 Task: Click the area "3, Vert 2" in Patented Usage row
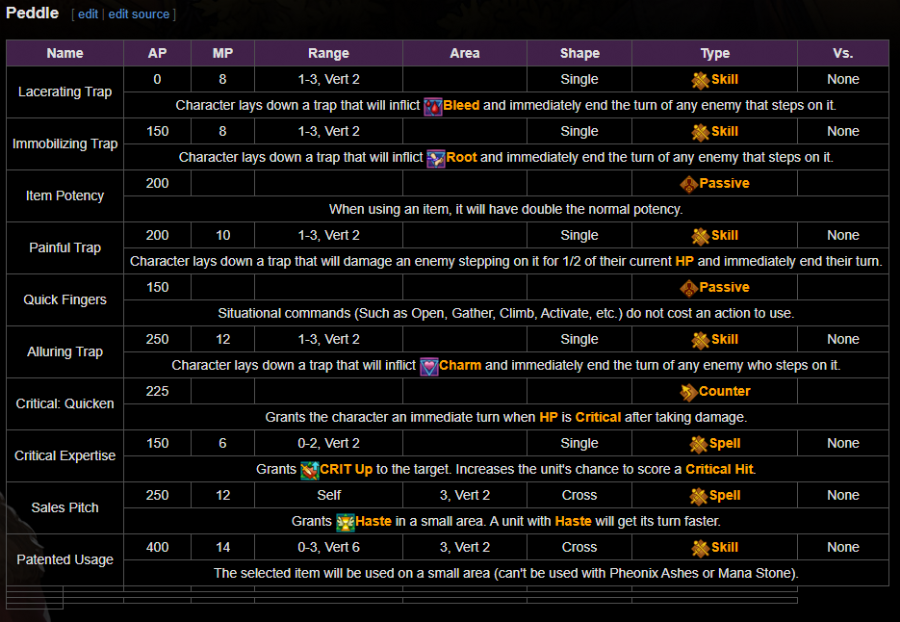464,547
